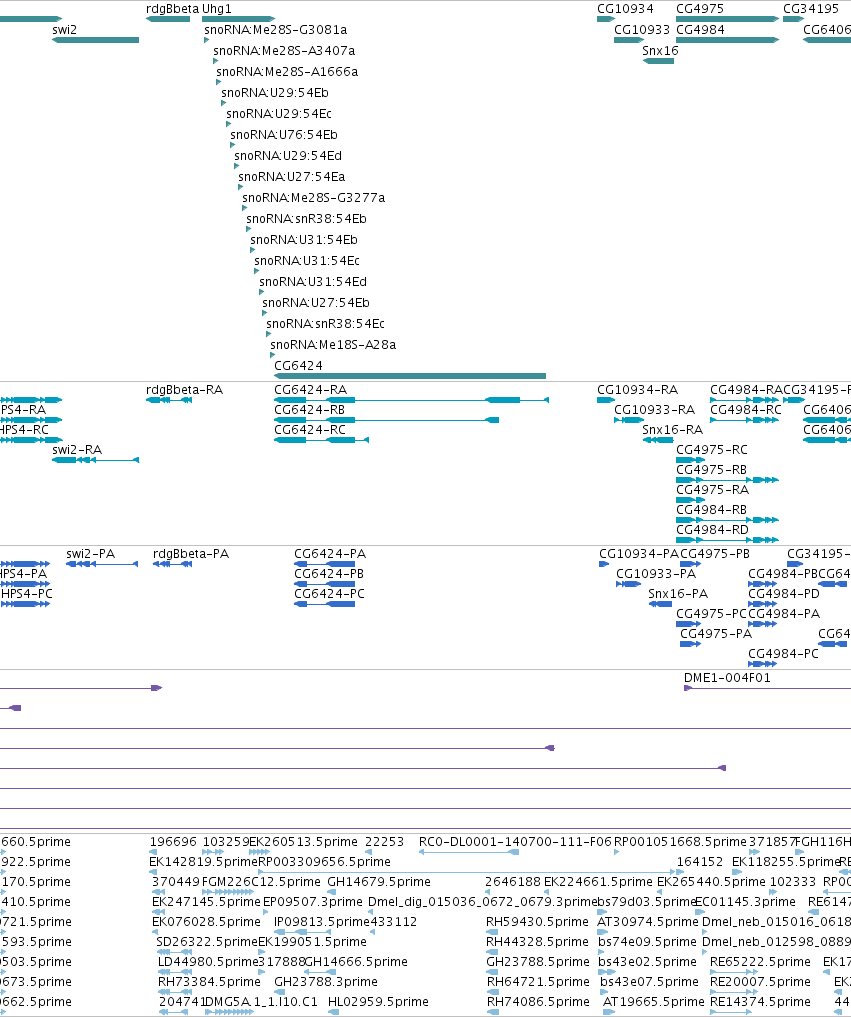Select snoRNA:U76:54Eb label
Screen dimensions: 851x1017
coord(284,135)
